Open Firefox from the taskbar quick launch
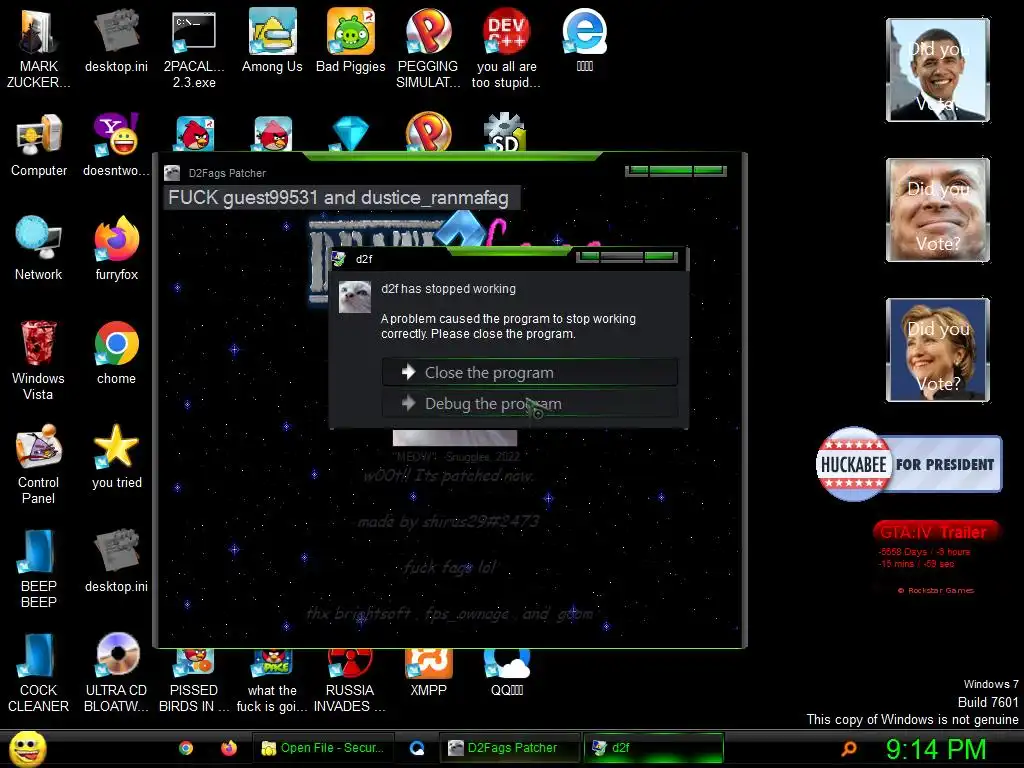The width and height of the screenshot is (1024, 768). tap(229, 748)
